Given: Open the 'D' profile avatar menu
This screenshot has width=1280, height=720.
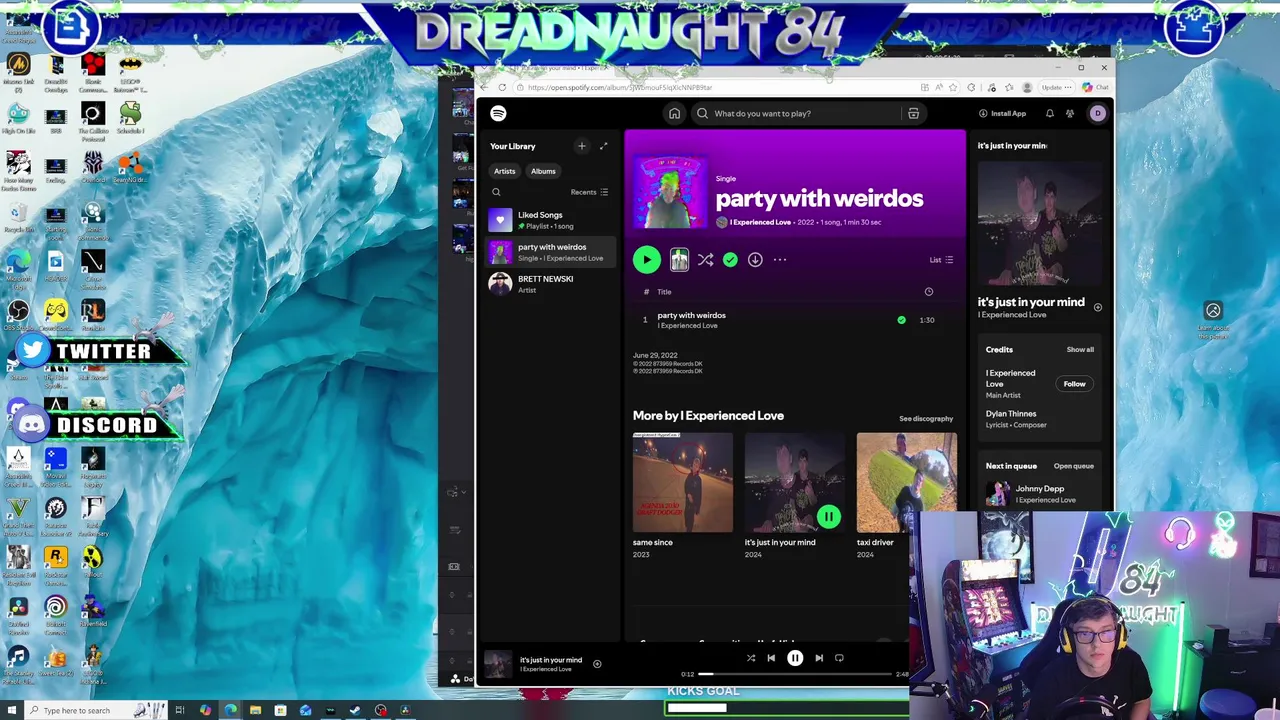Looking at the screenshot, I should [1097, 113].
